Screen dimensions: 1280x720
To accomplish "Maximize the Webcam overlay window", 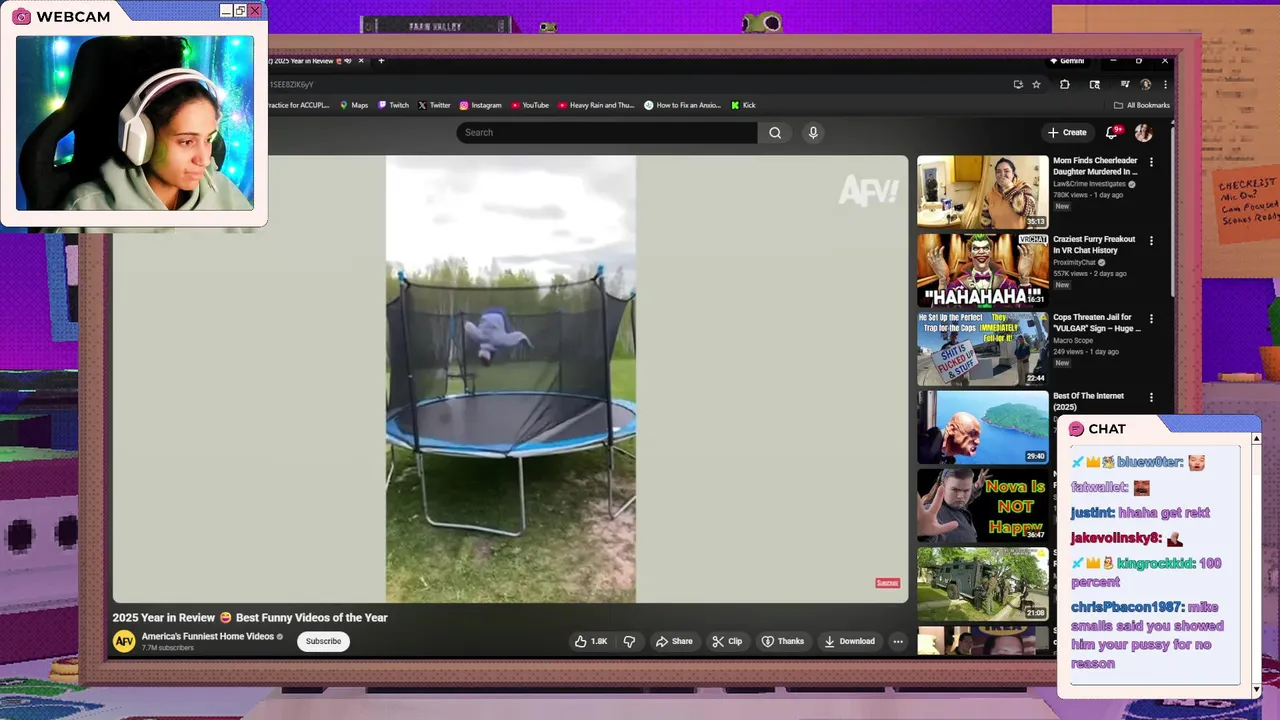I will (x=240, y=11).
